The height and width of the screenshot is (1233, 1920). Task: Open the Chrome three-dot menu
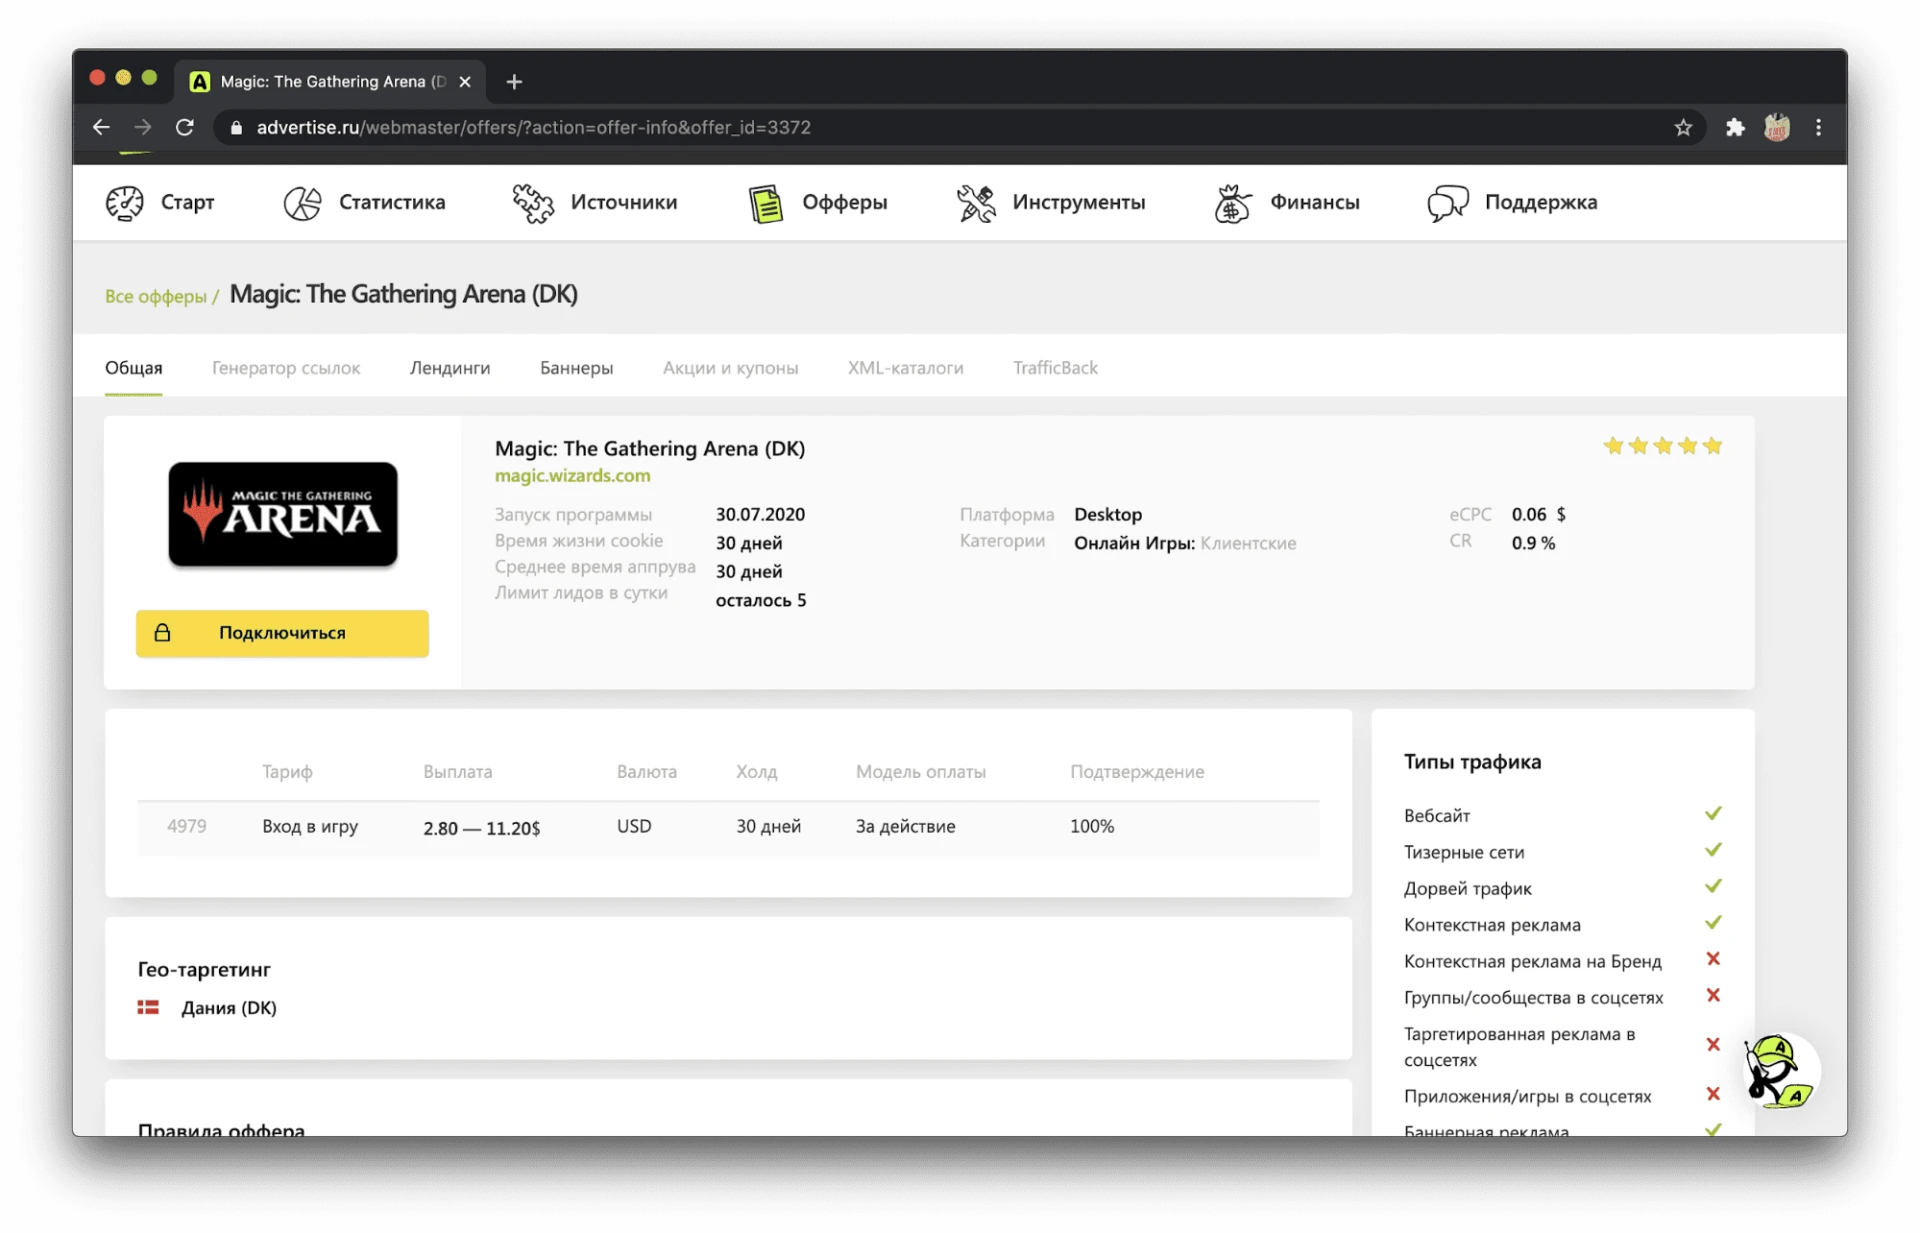[x=1819, y=127]
